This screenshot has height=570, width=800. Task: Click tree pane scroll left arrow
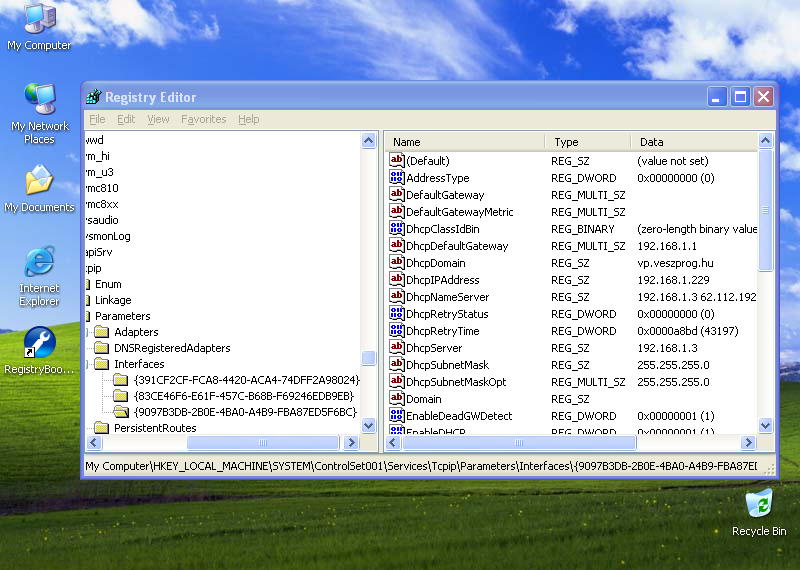[x=94, y=442]
